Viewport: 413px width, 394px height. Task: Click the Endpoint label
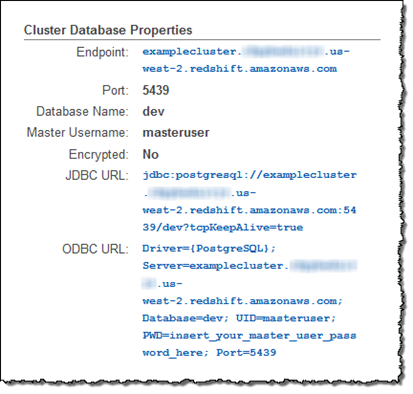point(102,52)
